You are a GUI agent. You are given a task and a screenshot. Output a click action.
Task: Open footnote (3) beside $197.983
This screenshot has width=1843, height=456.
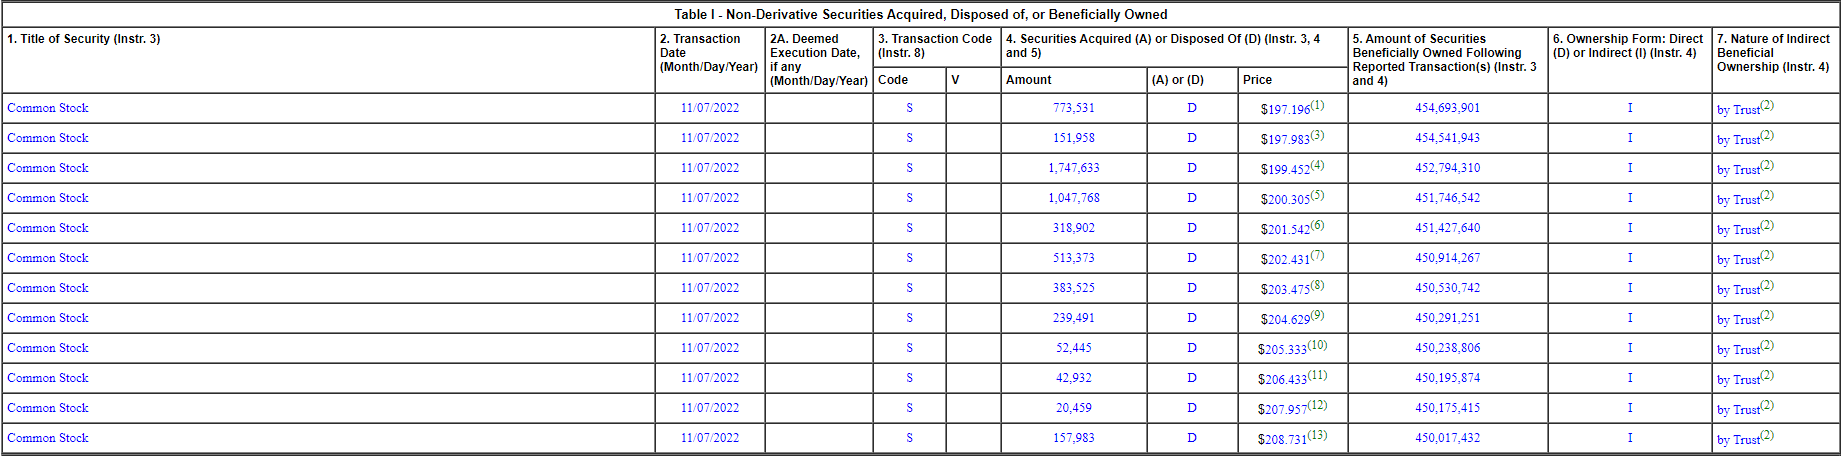point(1317,135)
